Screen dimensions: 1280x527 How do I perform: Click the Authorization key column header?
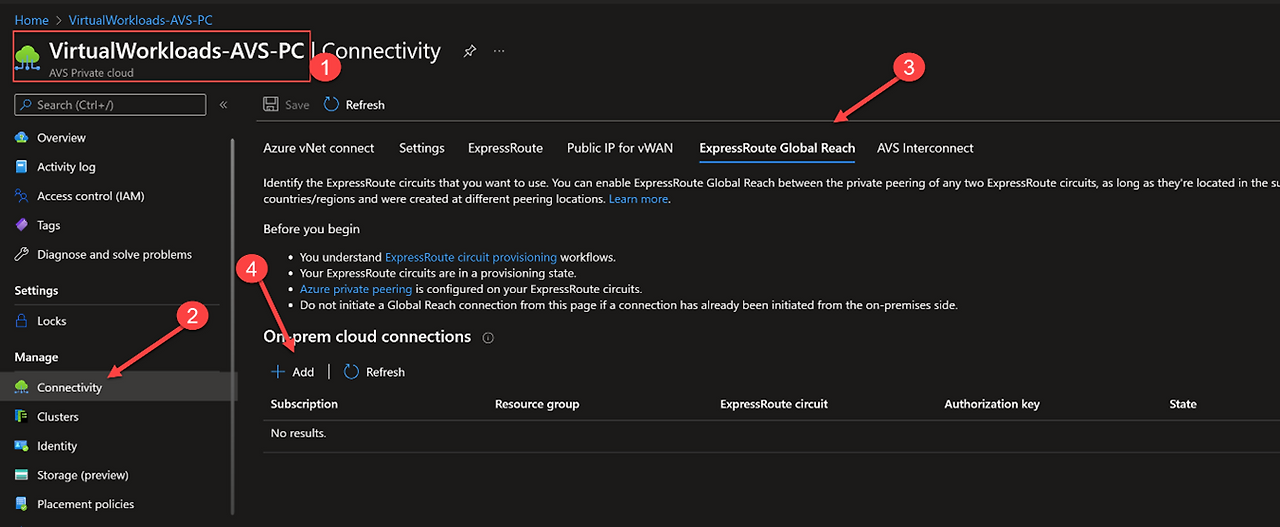992,404
